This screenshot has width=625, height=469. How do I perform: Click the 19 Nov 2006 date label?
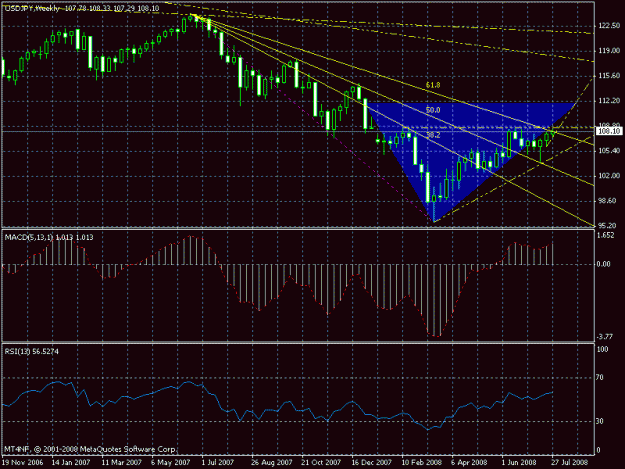22,462
